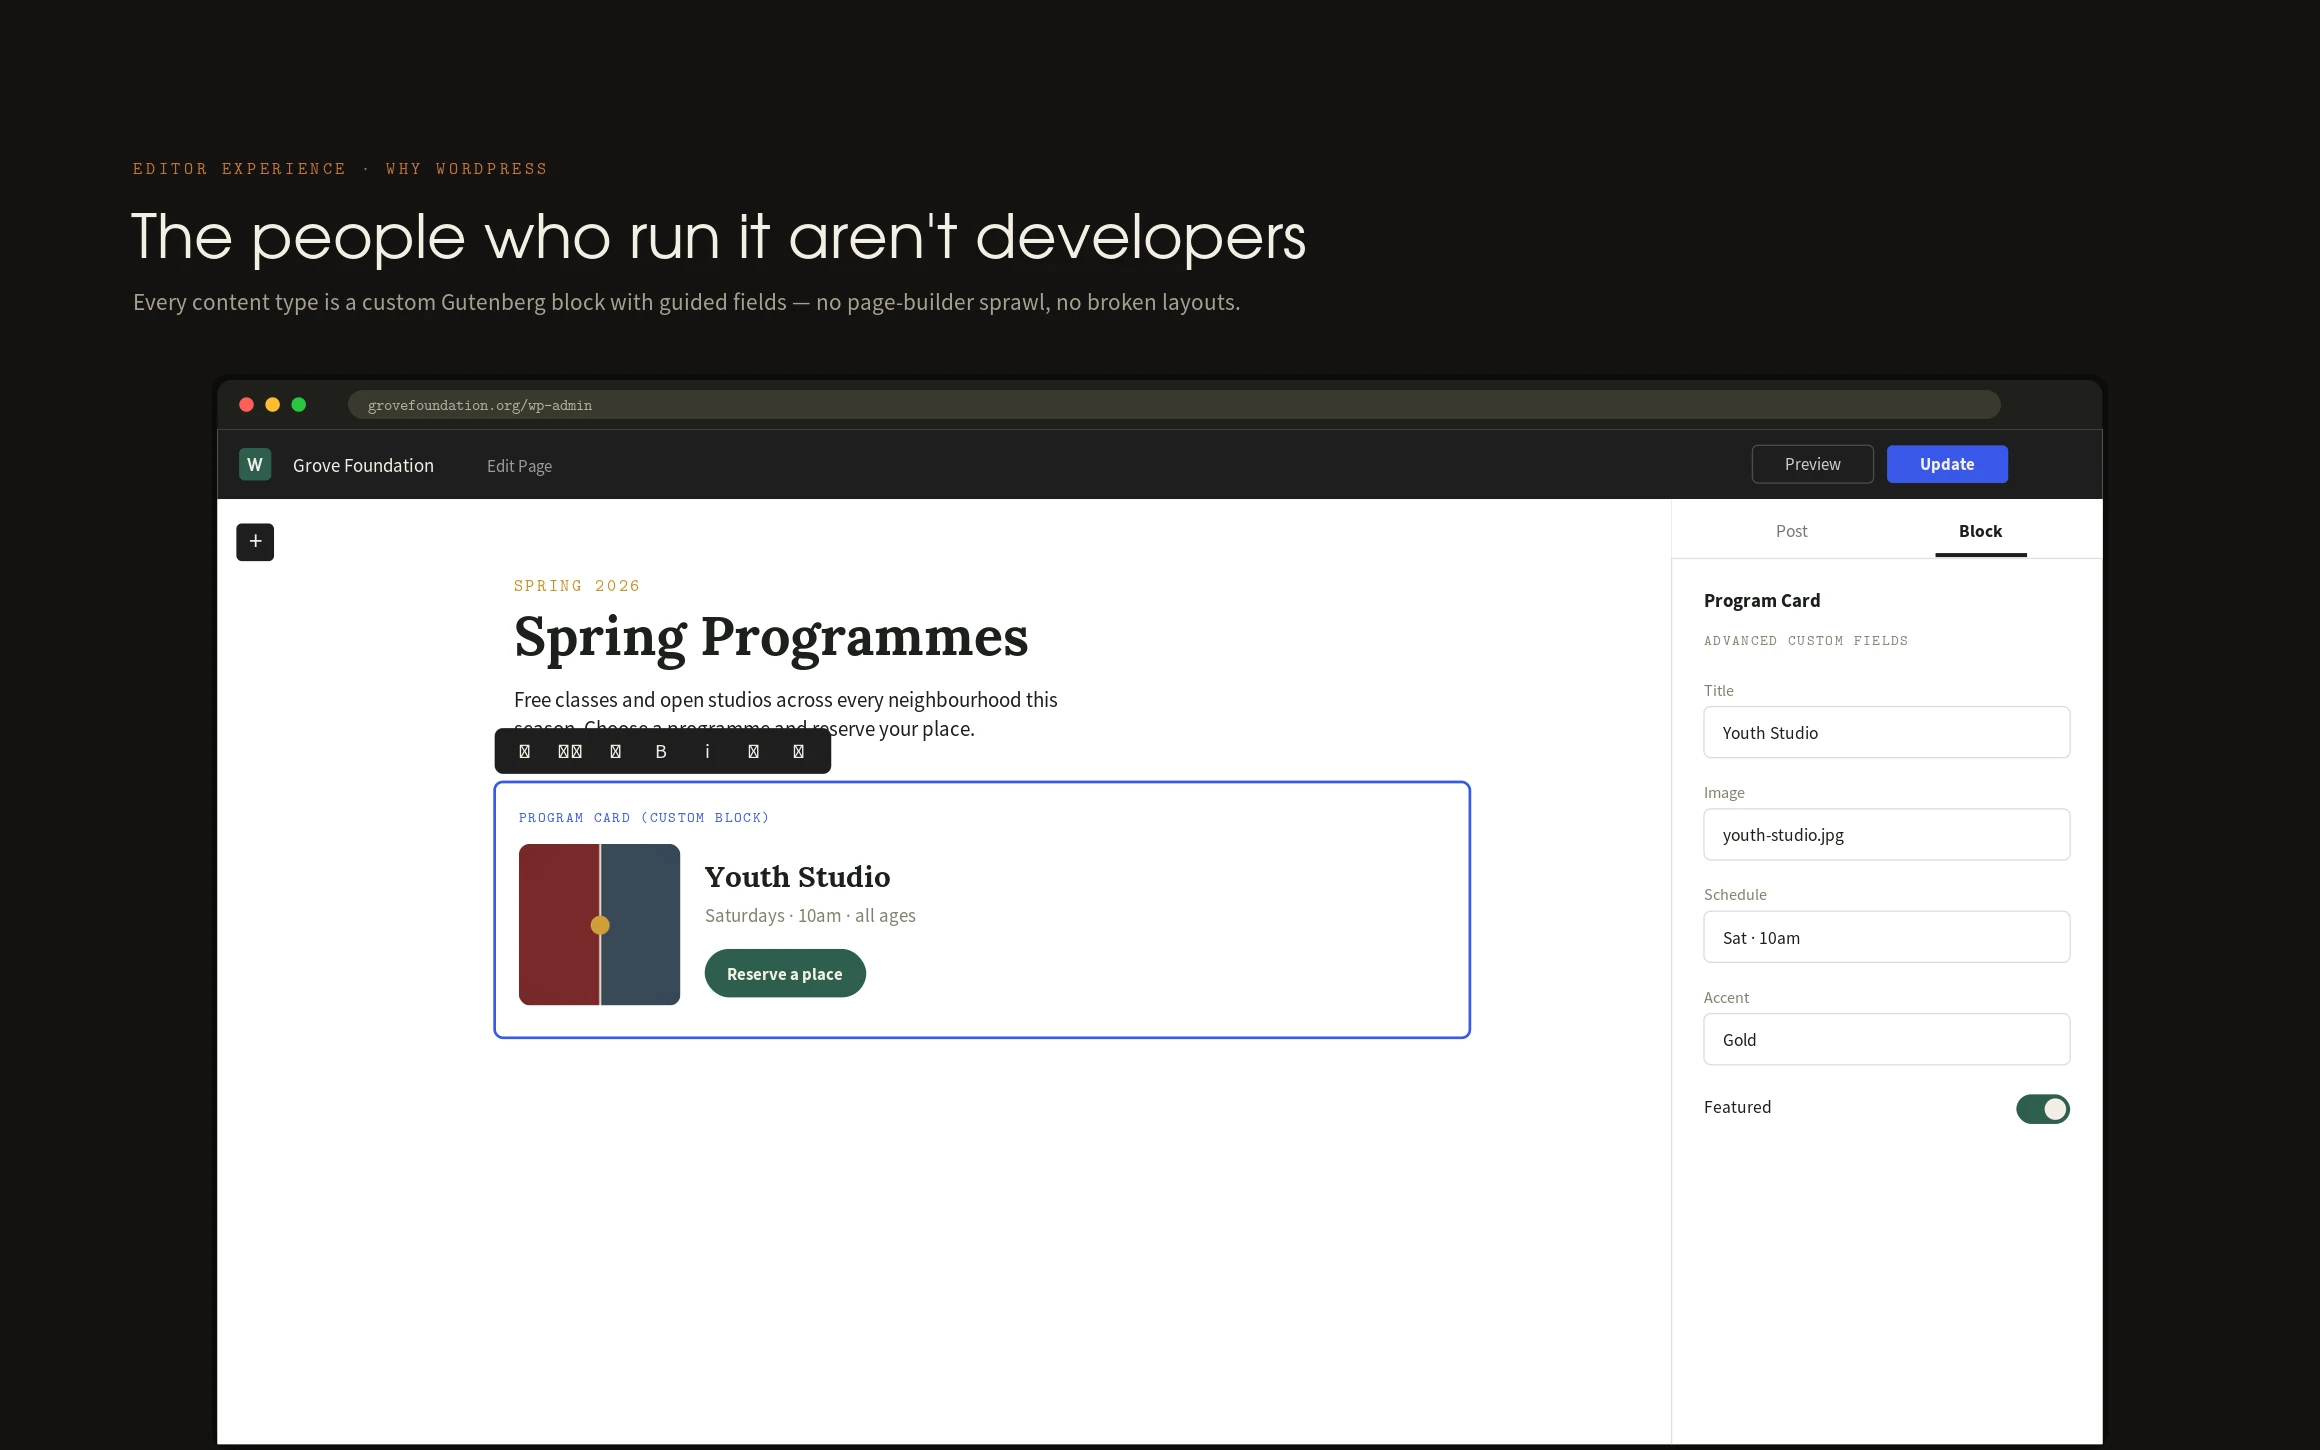The width and height of the screenshot is (2320, 1450).
Task: Click the Free classes and open studios paragraph
Action: (x=785, y=713)
